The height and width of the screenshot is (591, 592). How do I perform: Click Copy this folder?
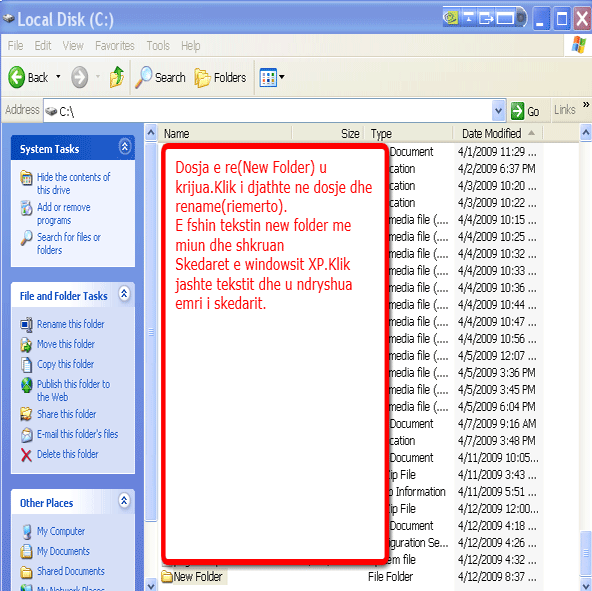[65, 364]
